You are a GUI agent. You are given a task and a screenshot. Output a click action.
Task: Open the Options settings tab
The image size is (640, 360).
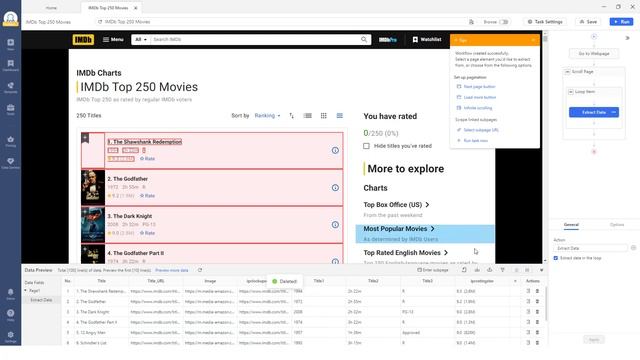[617, 225]
